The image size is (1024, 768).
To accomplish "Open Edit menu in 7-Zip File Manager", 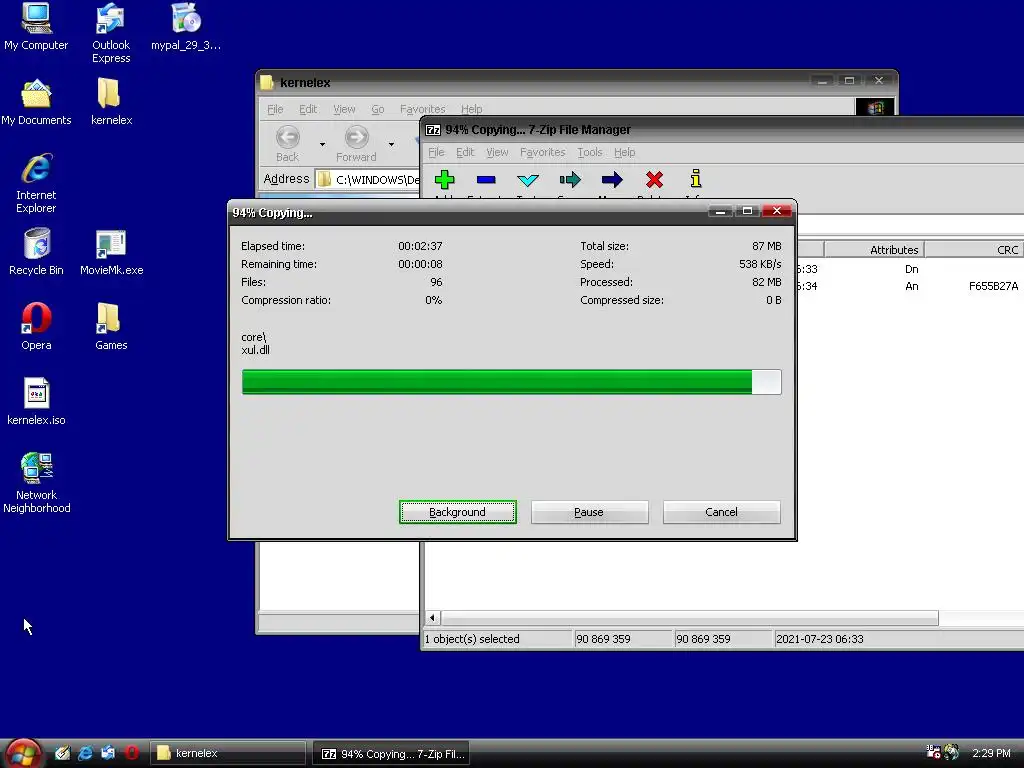I will [x=465, y=152].
